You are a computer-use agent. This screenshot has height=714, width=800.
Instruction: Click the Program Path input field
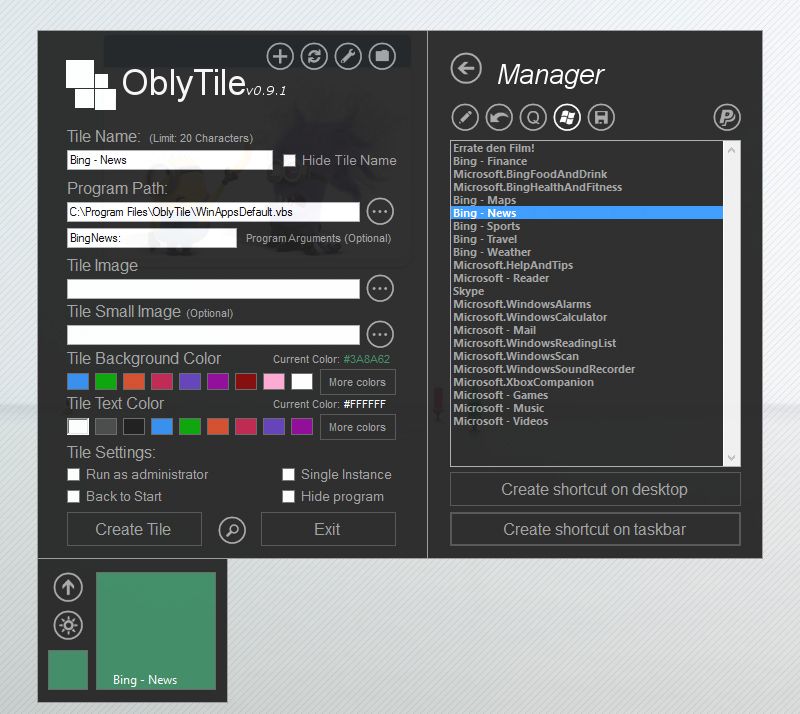213,212
